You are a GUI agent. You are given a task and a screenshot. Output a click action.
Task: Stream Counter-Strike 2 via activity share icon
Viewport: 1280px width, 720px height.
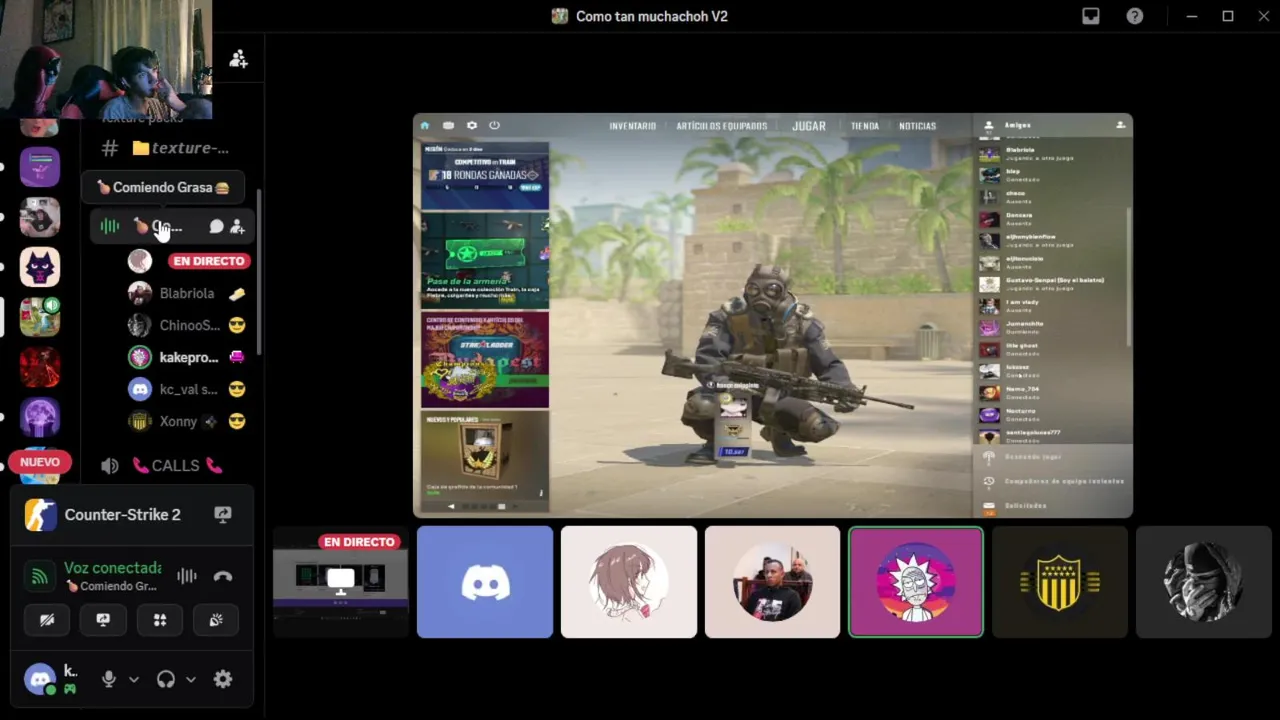coord(223,514)
